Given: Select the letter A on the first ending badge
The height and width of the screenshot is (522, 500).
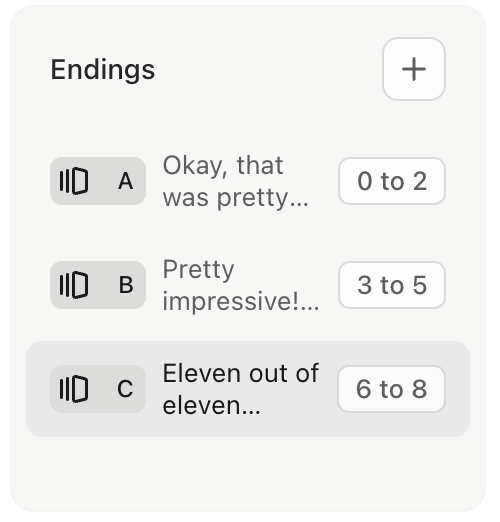Looking at the screenshot, I should [x=126, y=181].
